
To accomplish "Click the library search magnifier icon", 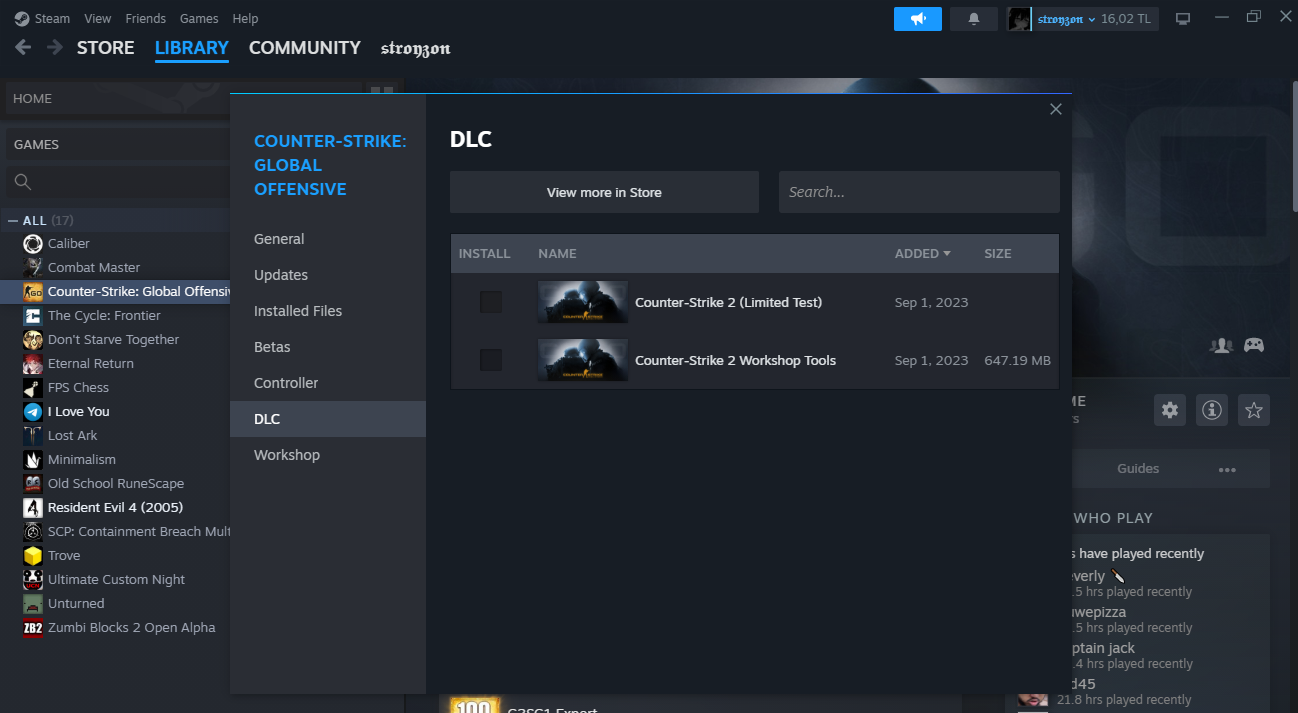I will point(23,182).
